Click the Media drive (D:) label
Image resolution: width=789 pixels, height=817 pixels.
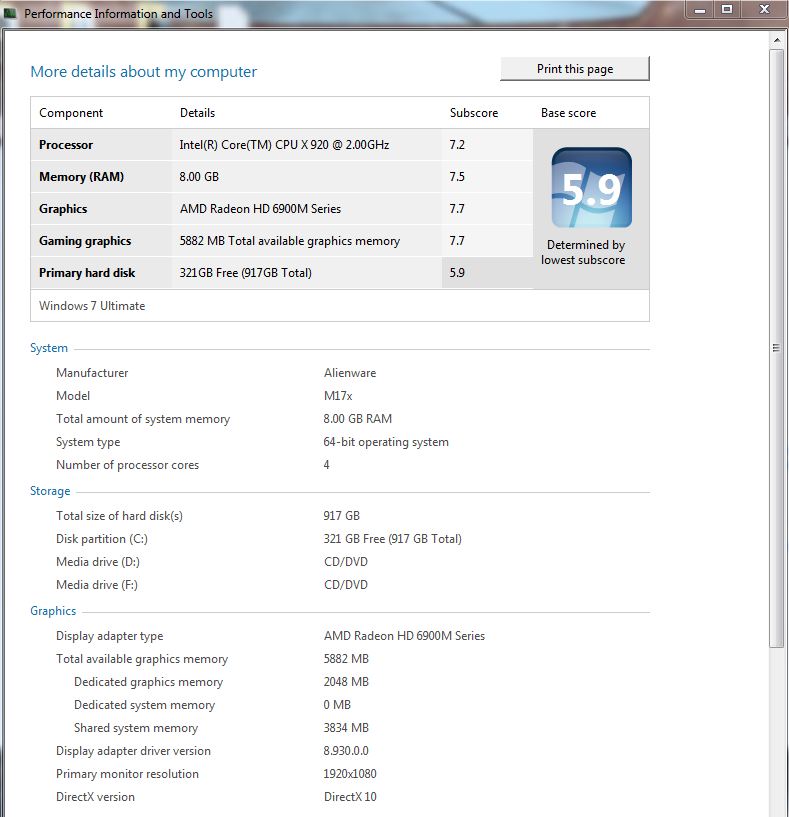point(97,562)
